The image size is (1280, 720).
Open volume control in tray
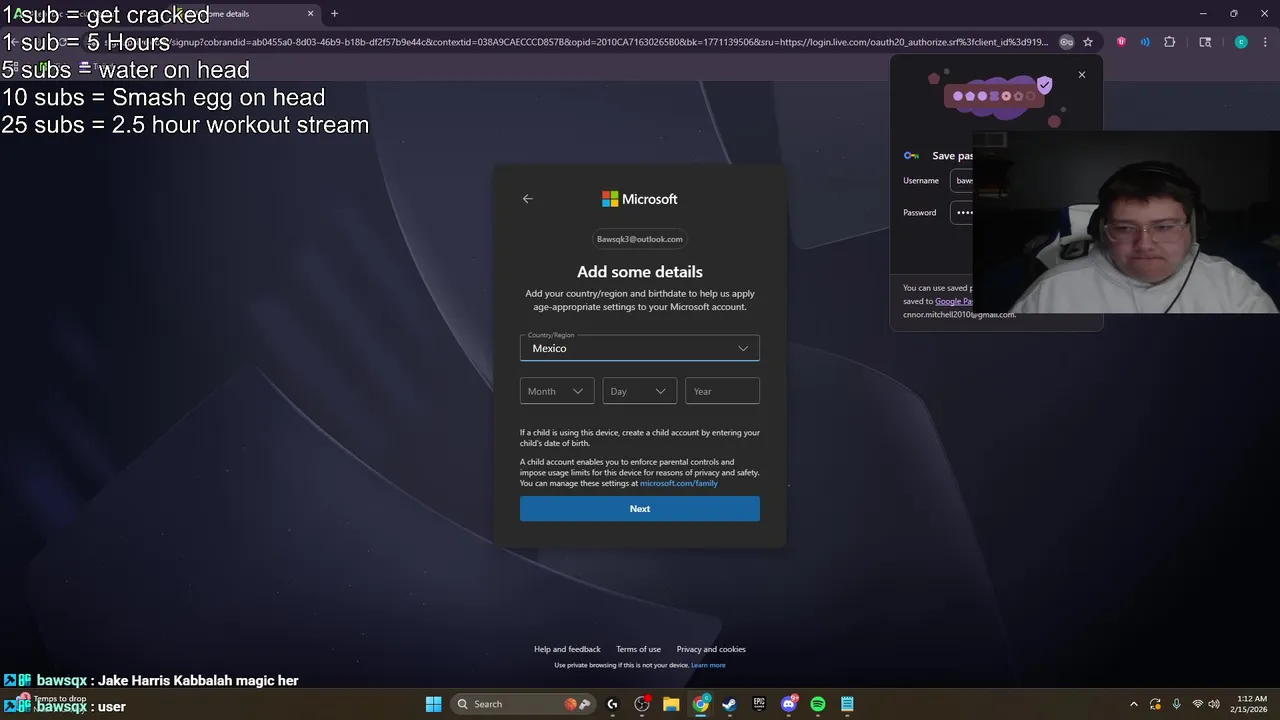point(1213,704)
